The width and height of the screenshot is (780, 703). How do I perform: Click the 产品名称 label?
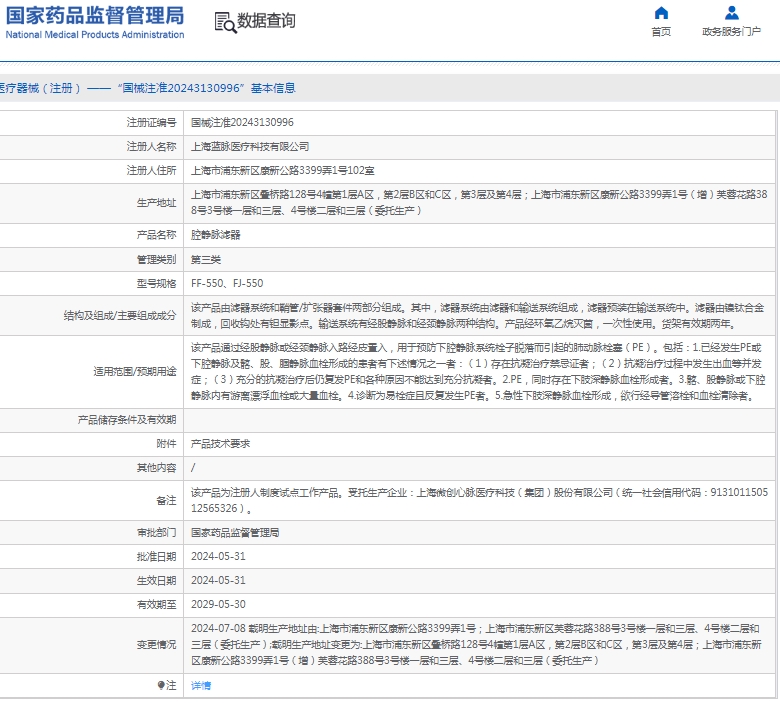pos(156,235)
